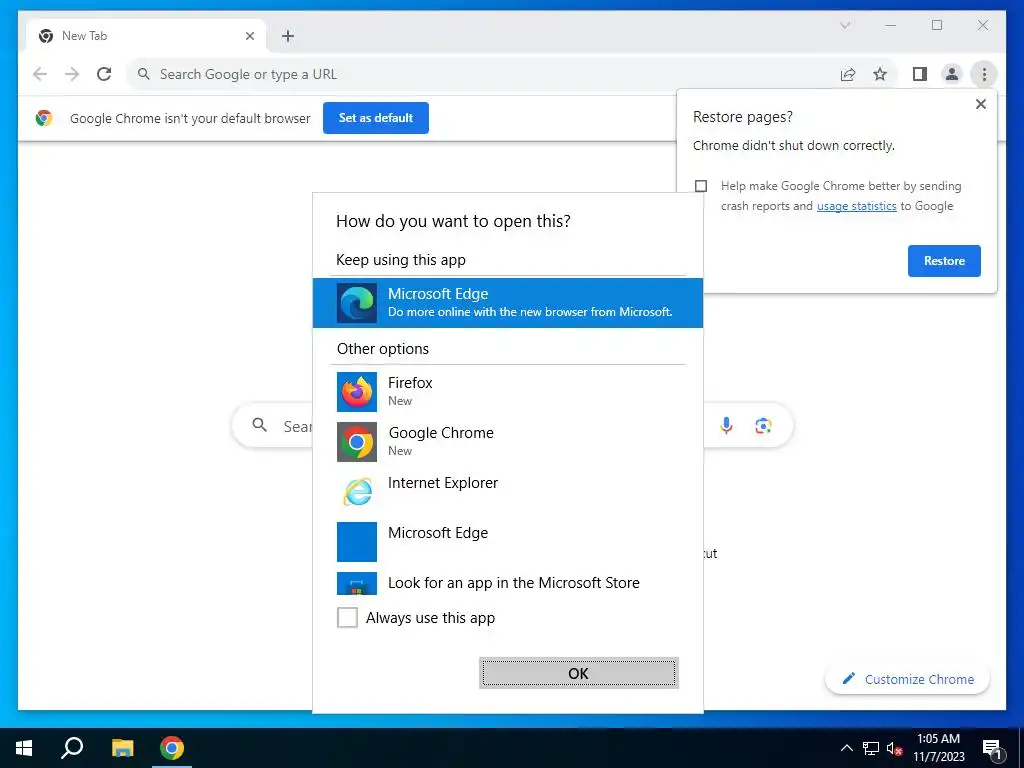Click the Firefox text label
This screenshot has width=1024, height=768.
410,383
